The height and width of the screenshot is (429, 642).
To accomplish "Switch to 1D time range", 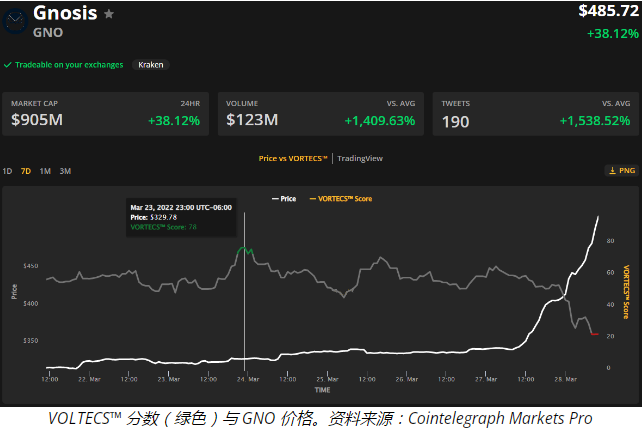I will point(7,171).
